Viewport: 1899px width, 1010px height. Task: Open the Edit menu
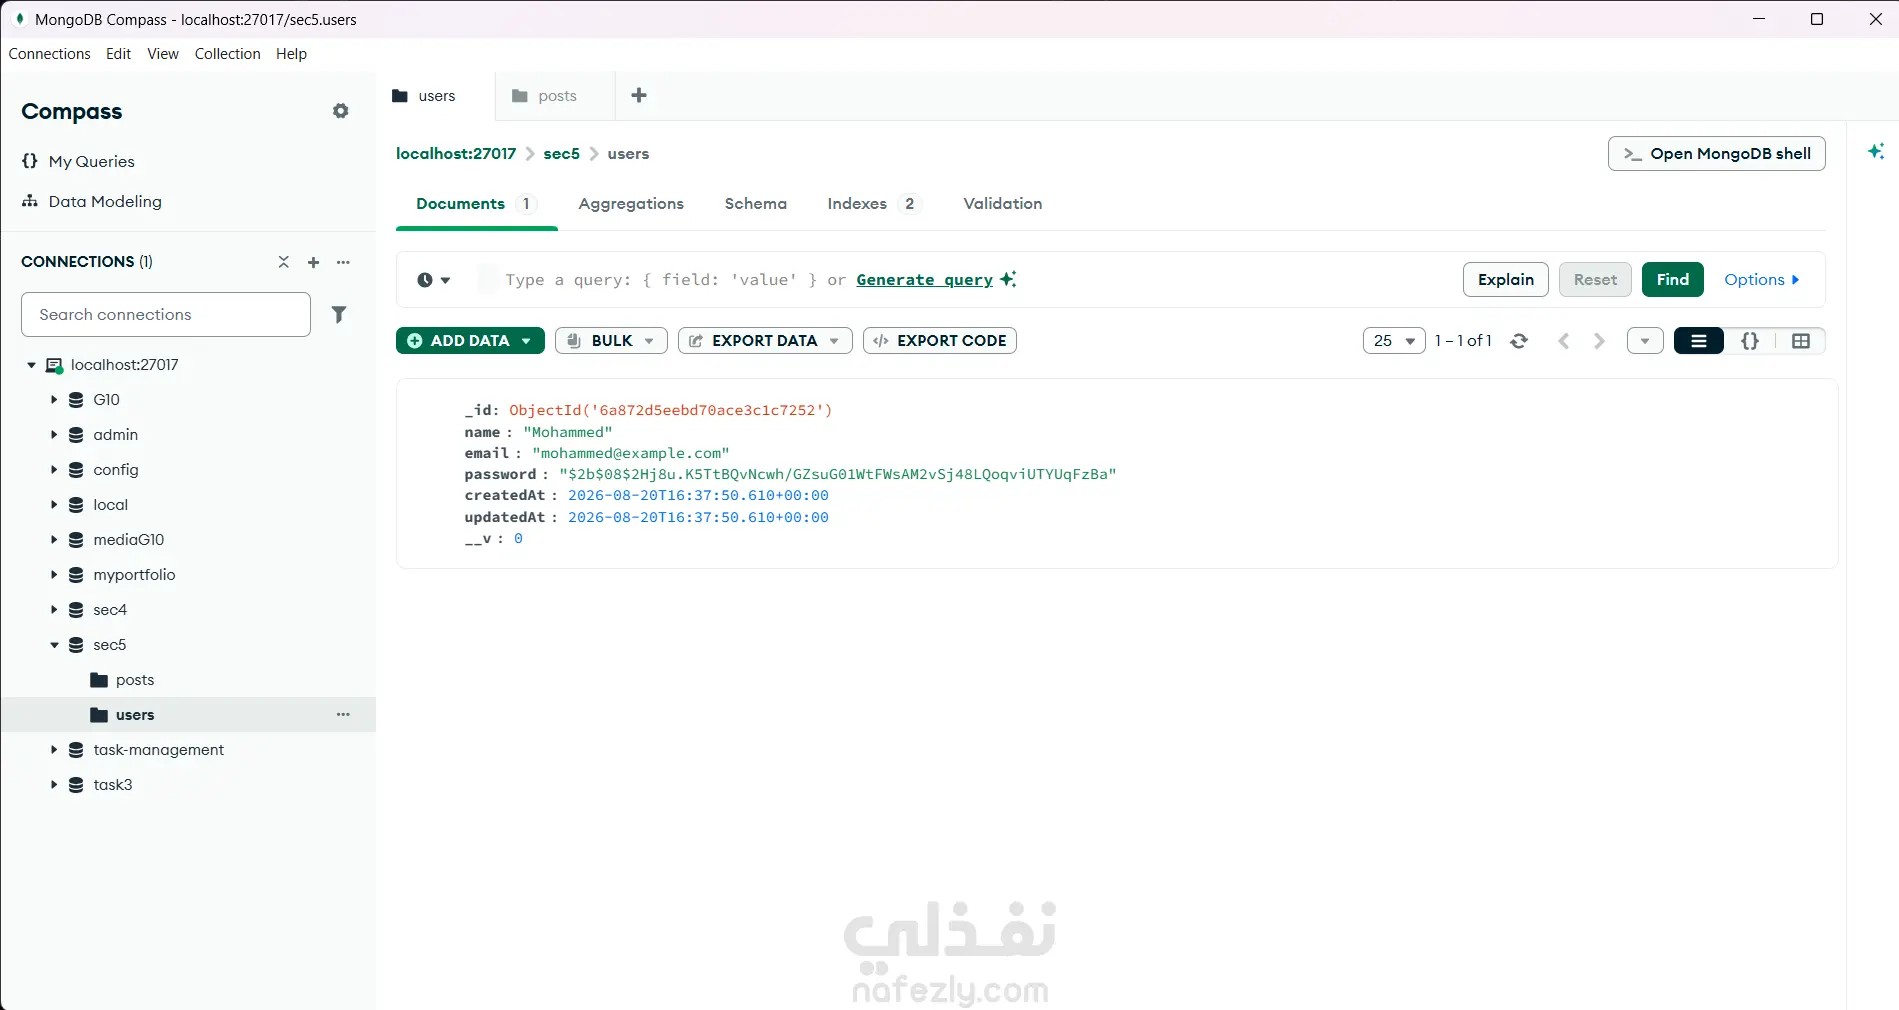tap(118, 54)
